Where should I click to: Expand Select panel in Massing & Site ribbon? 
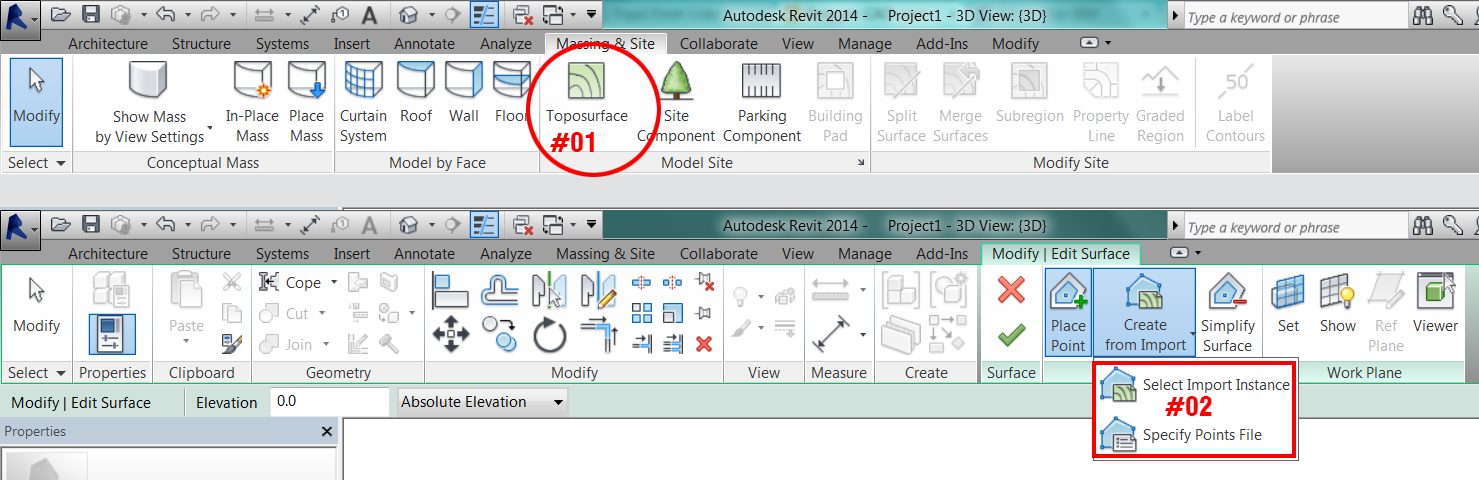click(36, 163)
